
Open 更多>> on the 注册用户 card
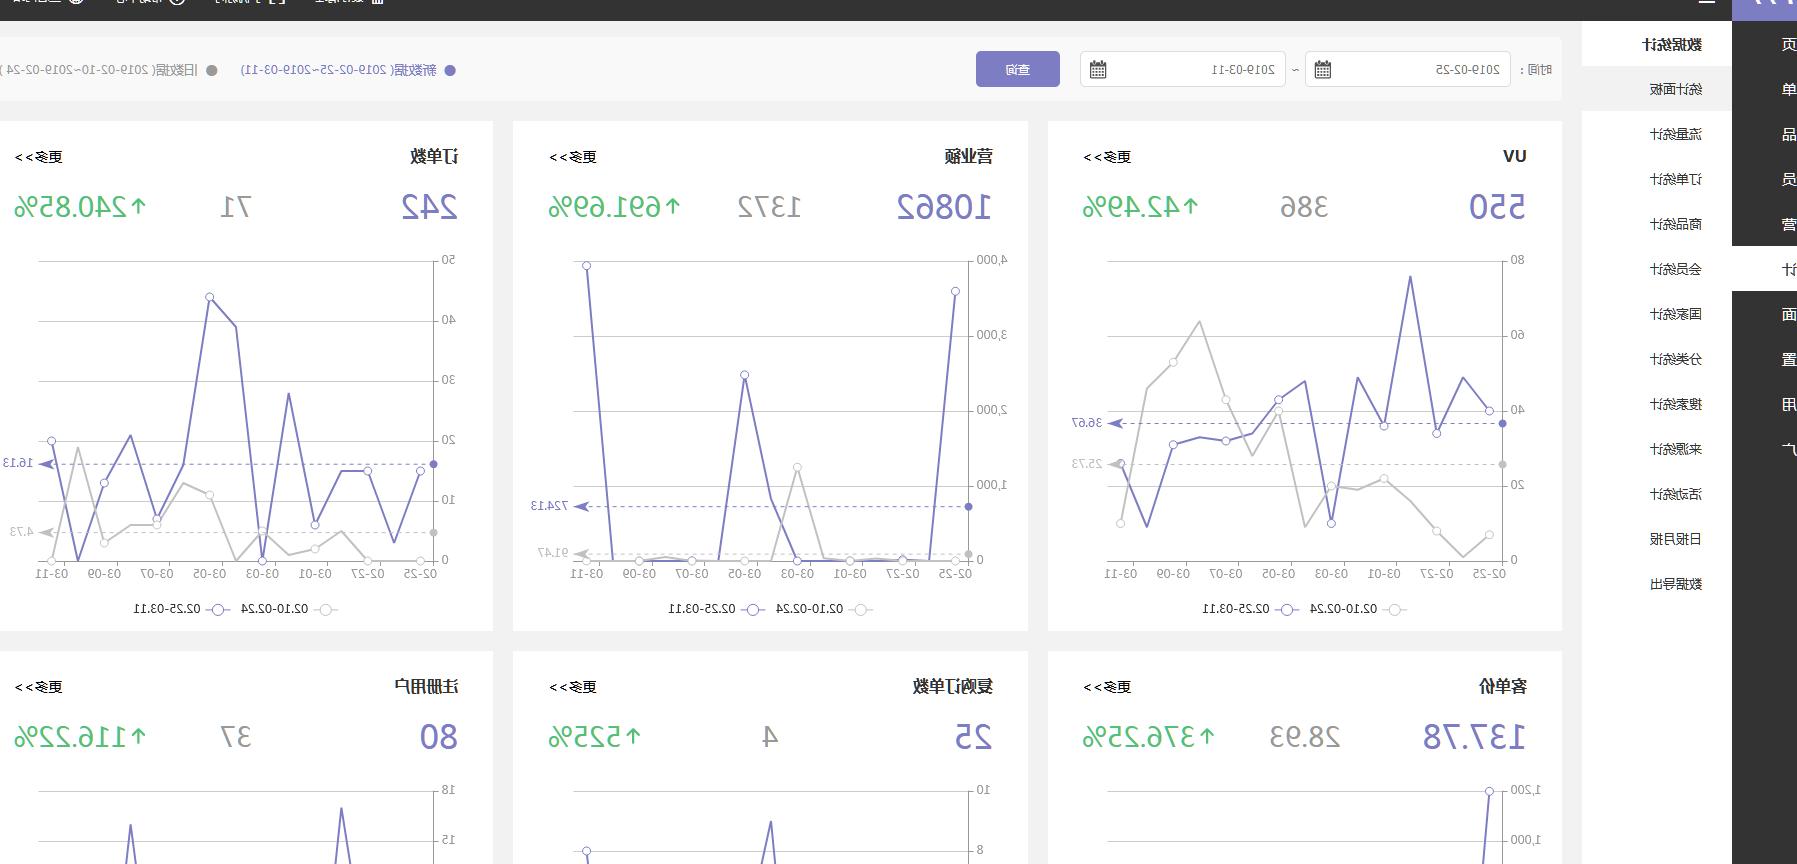click(x=39, y=687)
